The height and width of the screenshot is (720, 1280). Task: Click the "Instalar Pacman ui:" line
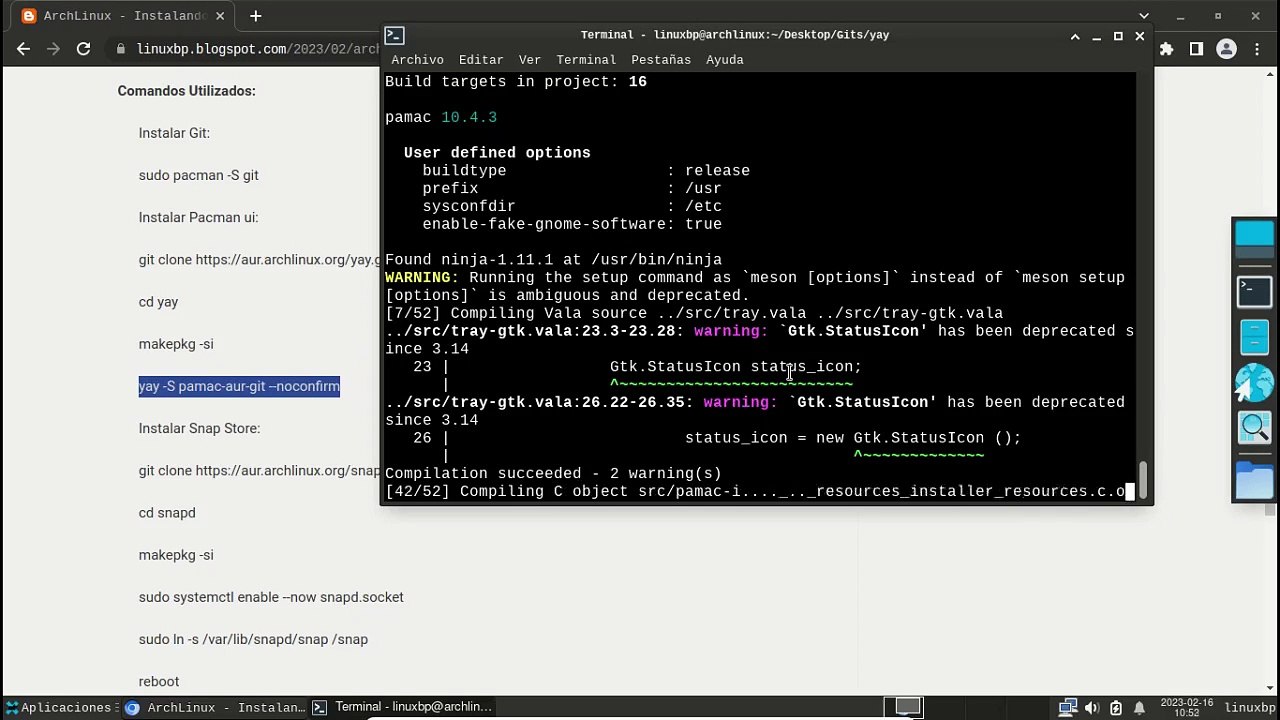tap(198, 217)
